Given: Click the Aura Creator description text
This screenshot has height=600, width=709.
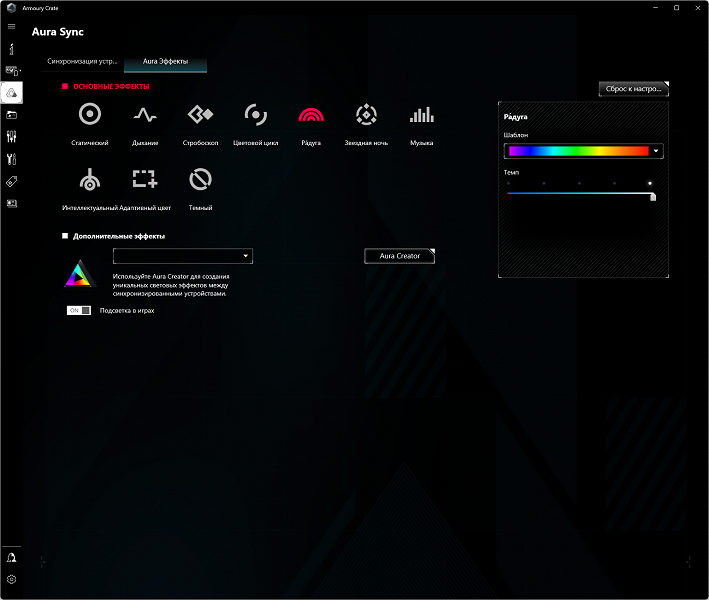Looking at the screenshot, I should tap(171, 285).
